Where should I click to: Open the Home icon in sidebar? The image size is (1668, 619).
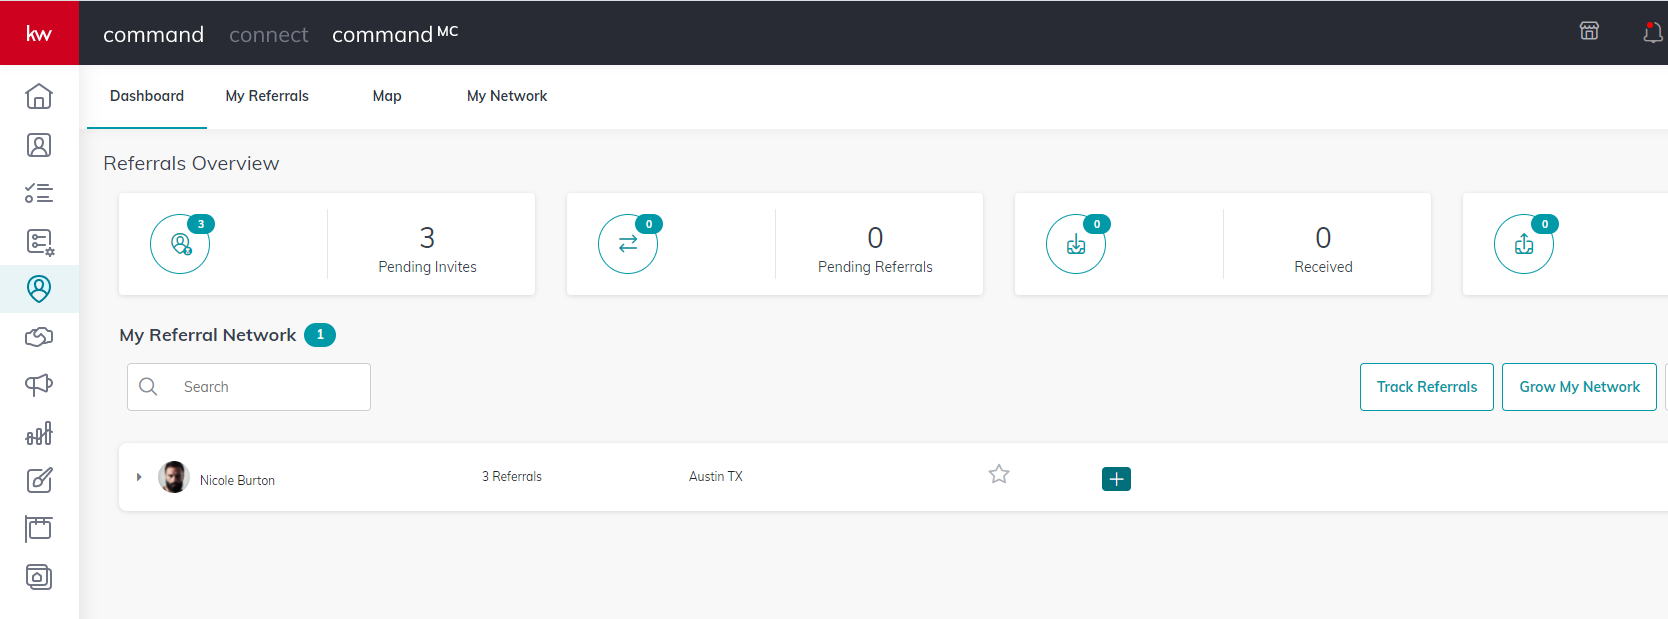[39, 96]
